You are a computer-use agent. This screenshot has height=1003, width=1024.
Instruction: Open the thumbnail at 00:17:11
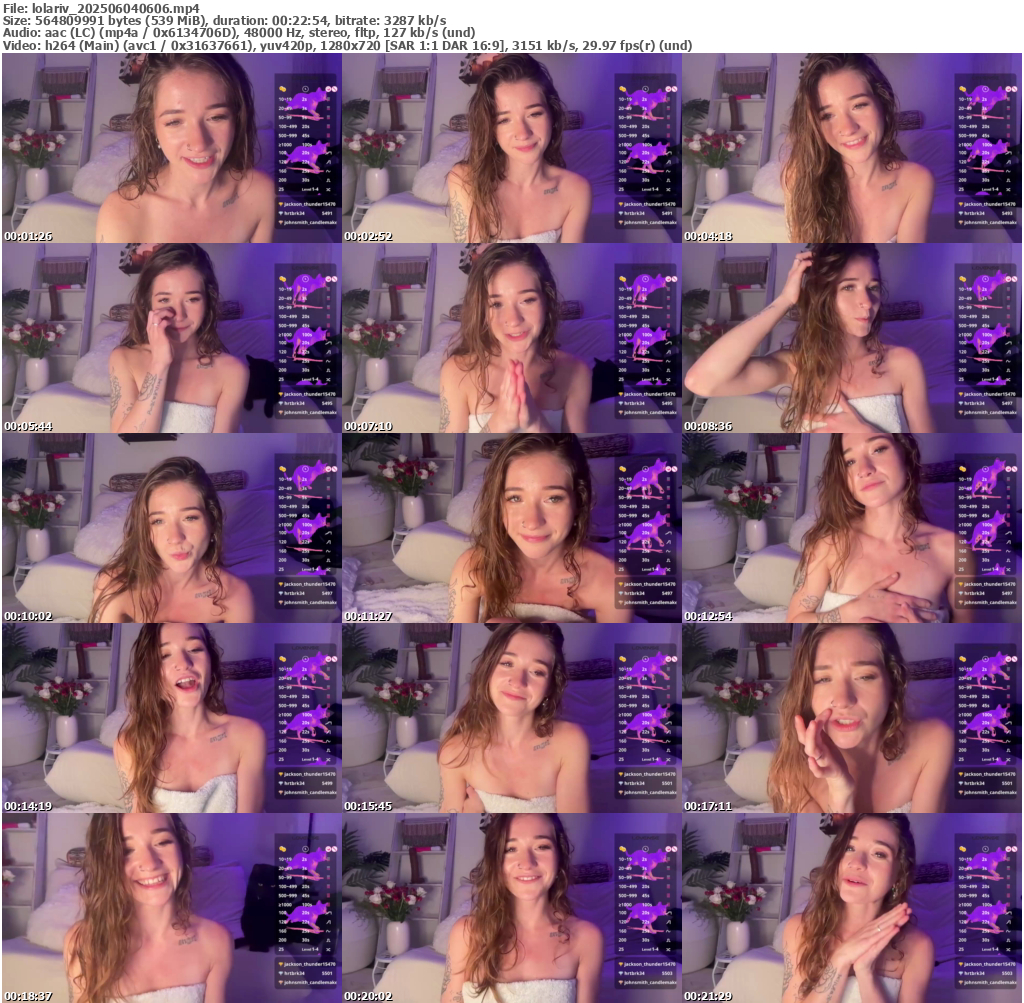click(852, 718)
